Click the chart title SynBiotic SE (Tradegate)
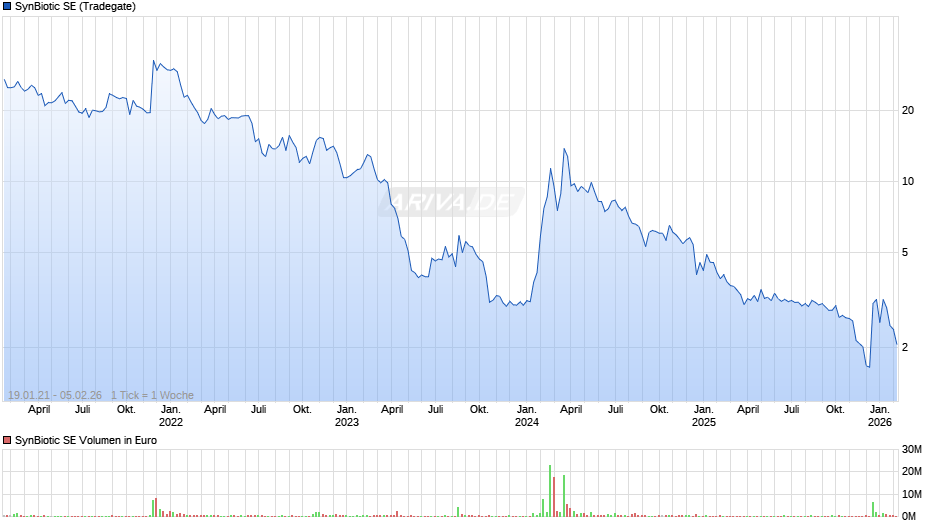Image resolution: width=940 pixels, height=526 pixels. [75, 7]
